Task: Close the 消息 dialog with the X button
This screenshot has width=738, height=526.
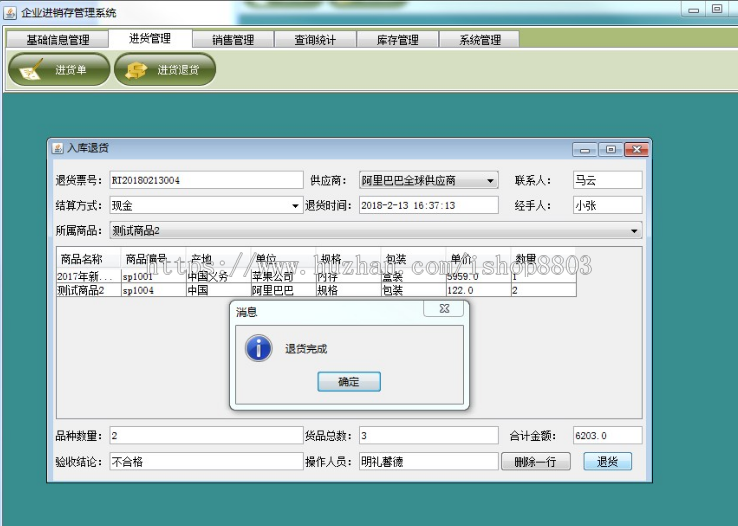Action: pyautogui.click(x=444, y=309)
